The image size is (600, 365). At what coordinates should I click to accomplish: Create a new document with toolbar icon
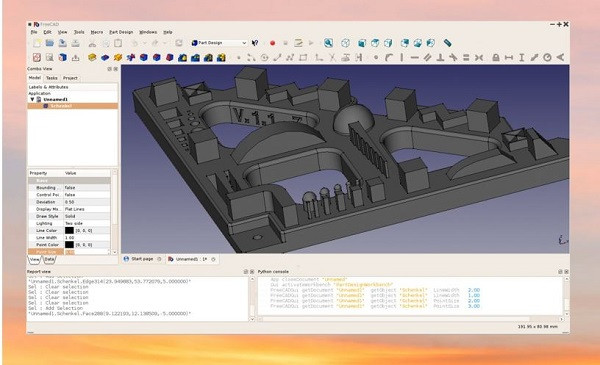coord(37,43)
